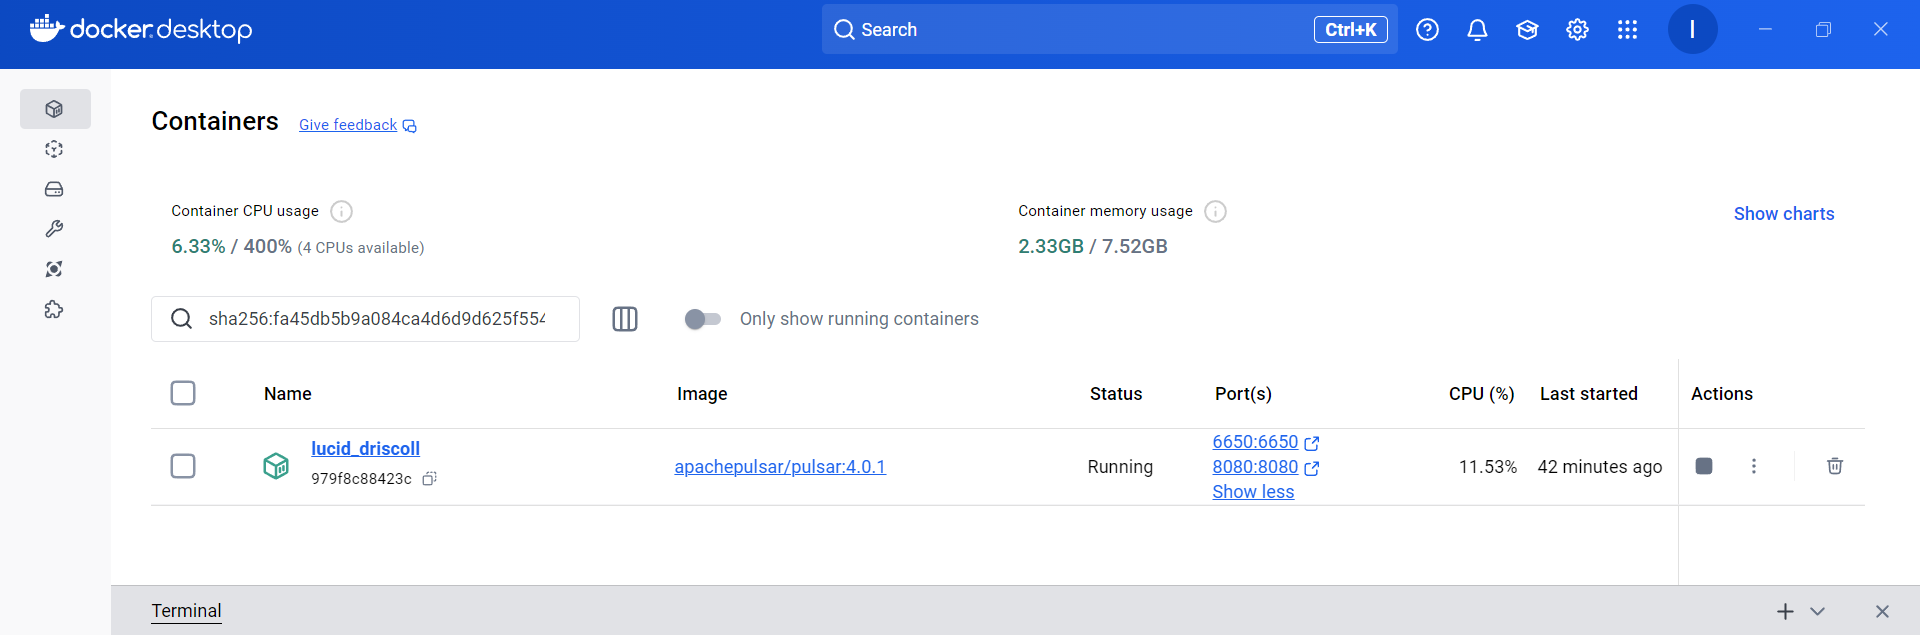The height and width of the screenshot is (635, 1920).
Task: Open the Builds wrench icon in sidebar
Action: [55, 229]
